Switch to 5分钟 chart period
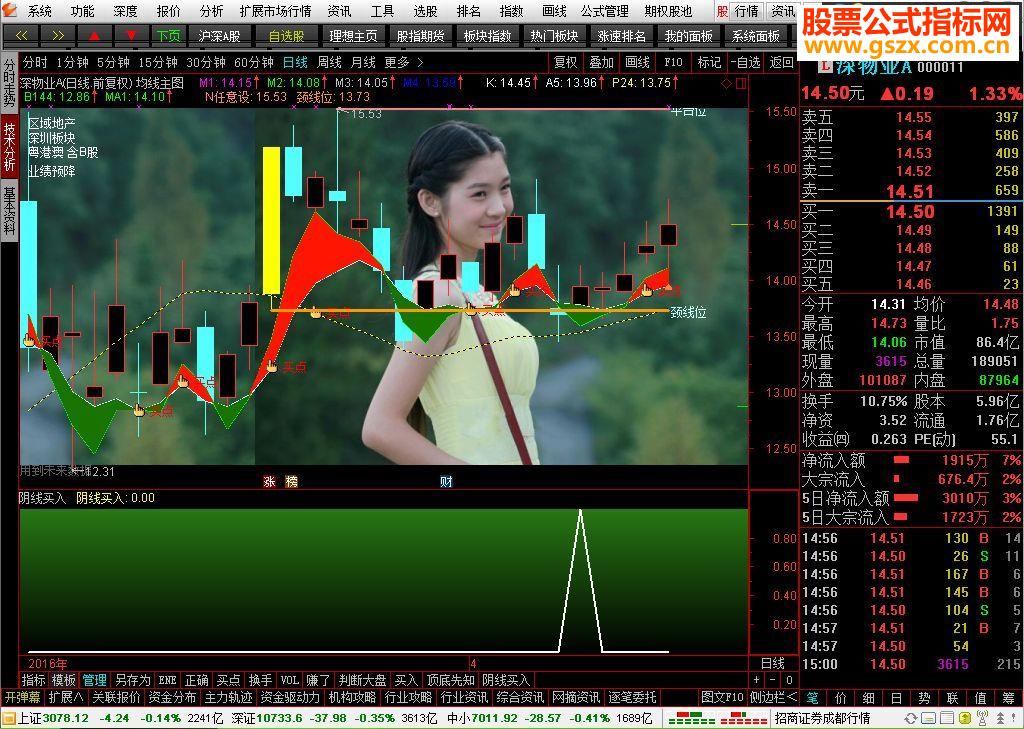 (x=113, y=62)
